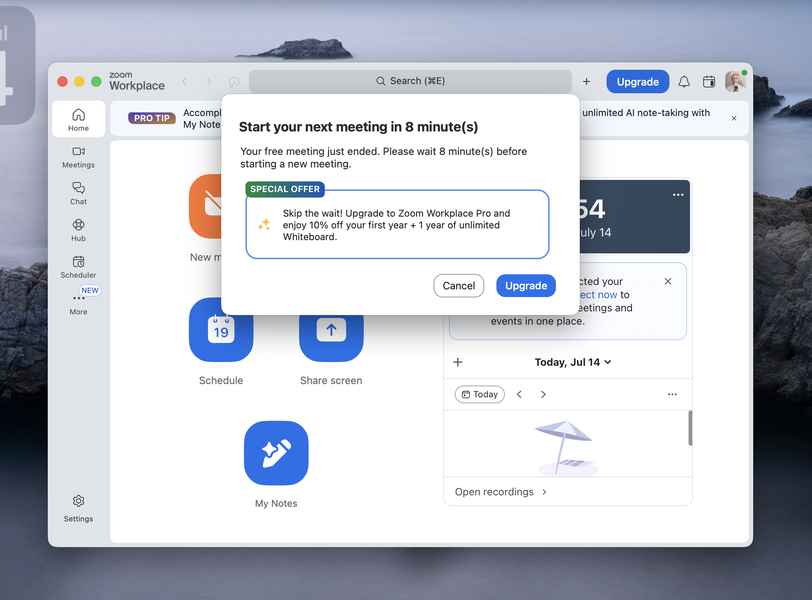This screenshot has width=812, height=600.
Task: Click the Search field
Action: tap(410, 81)
